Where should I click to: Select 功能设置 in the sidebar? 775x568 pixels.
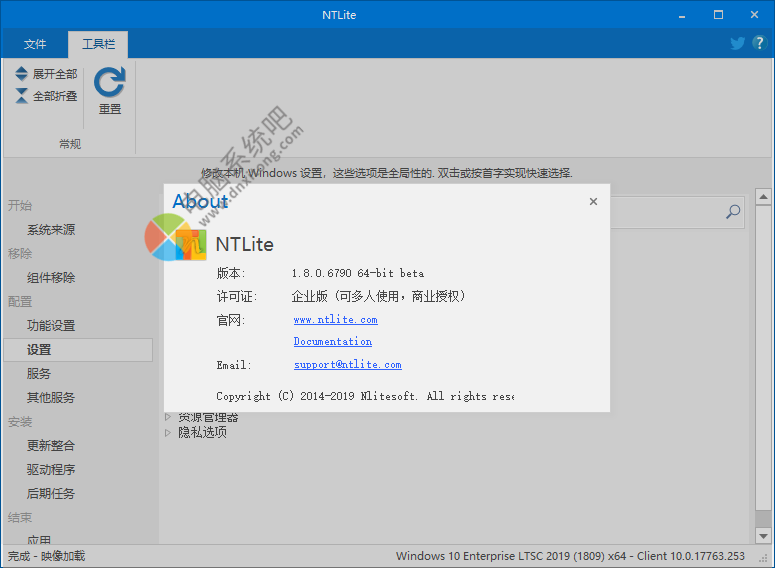pyautogui.click(x=51, y=326)
